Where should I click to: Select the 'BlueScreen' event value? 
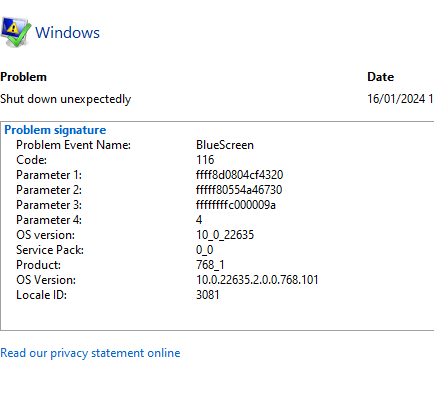coord(225,145)
